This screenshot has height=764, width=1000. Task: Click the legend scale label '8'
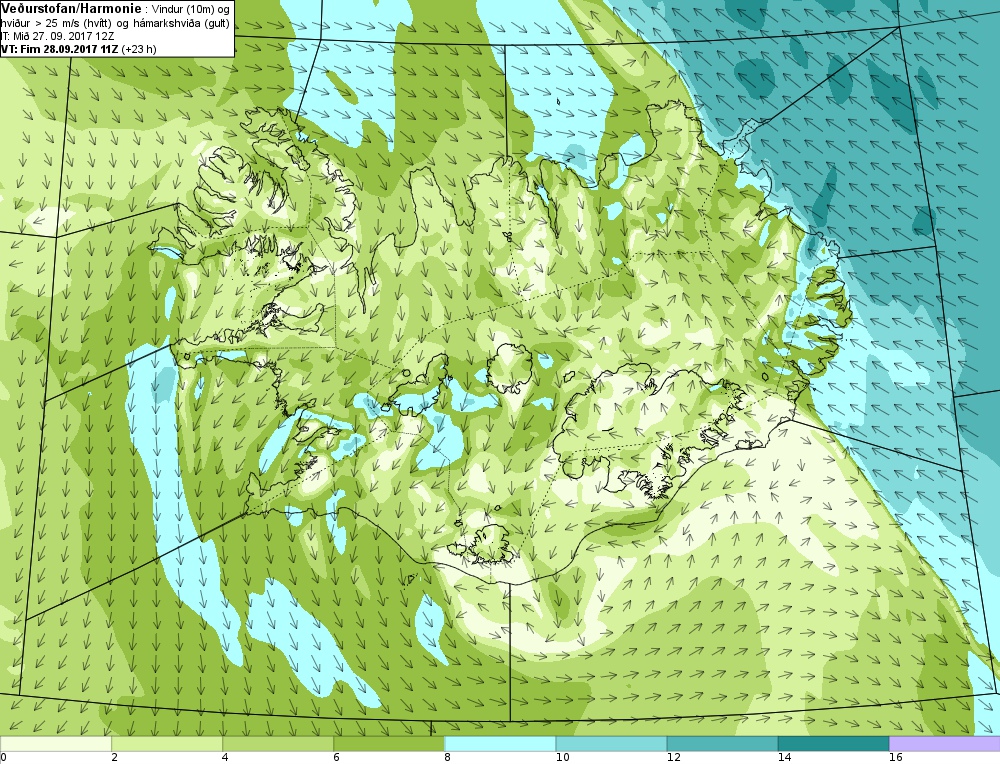pyautogui.click(x=447, y=758)
